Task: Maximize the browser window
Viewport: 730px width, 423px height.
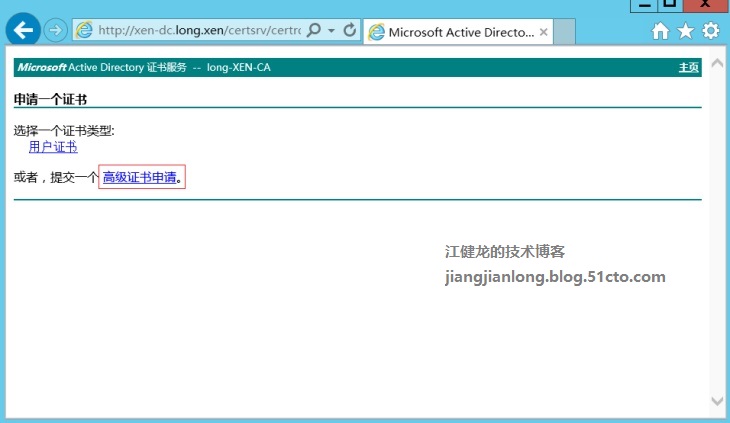Action: (670, 5)
